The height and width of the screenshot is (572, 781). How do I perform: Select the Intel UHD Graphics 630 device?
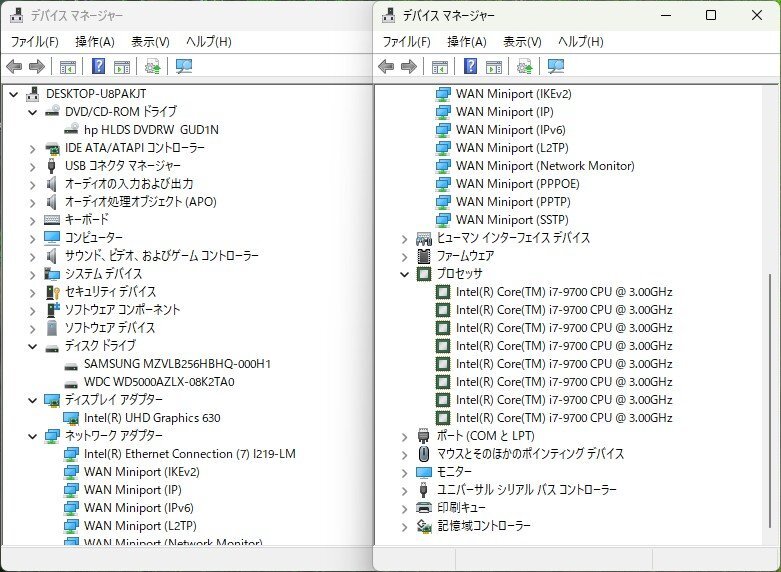(x=151, y=418)
